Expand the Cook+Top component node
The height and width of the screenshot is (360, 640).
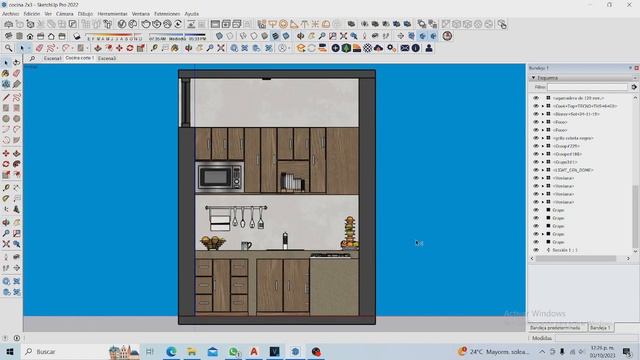543,106
